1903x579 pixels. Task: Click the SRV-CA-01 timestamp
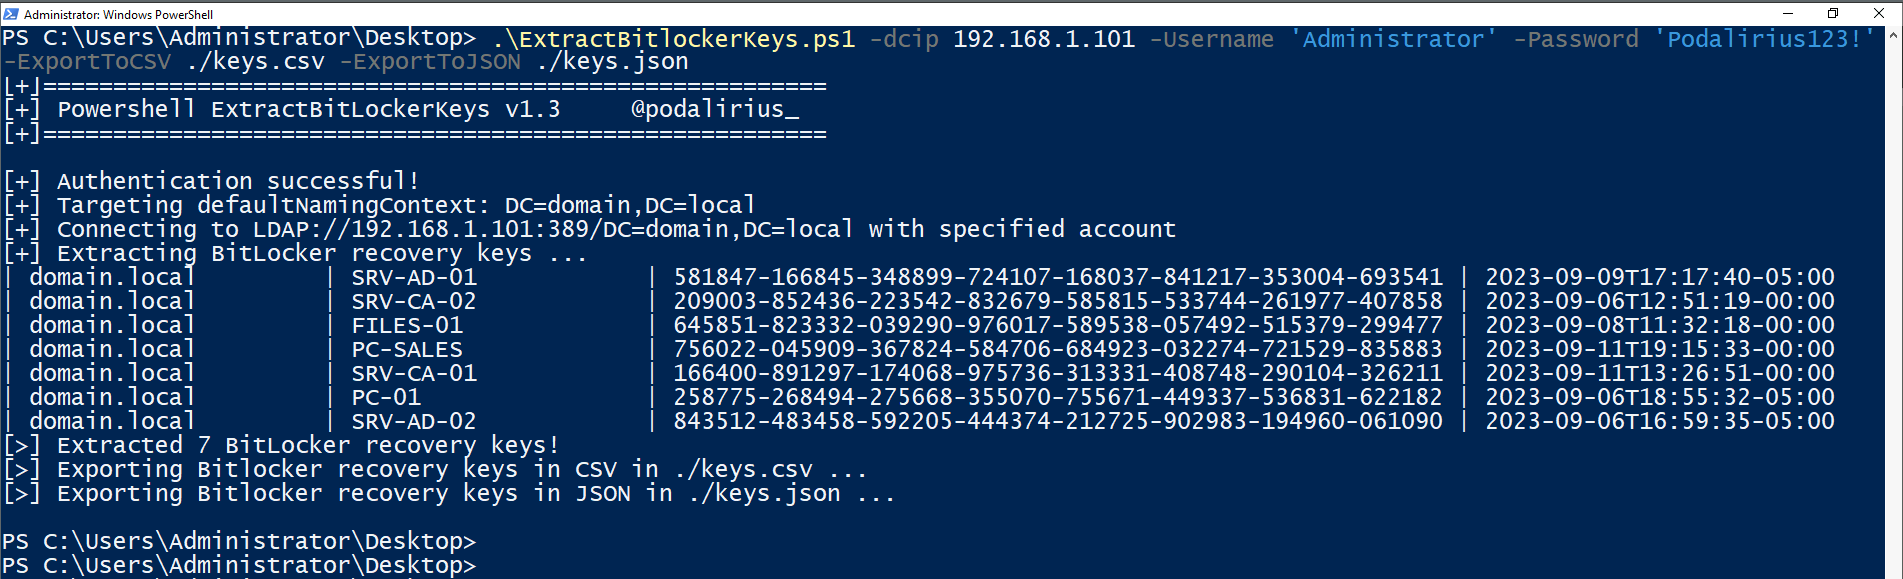point(1660,373)
